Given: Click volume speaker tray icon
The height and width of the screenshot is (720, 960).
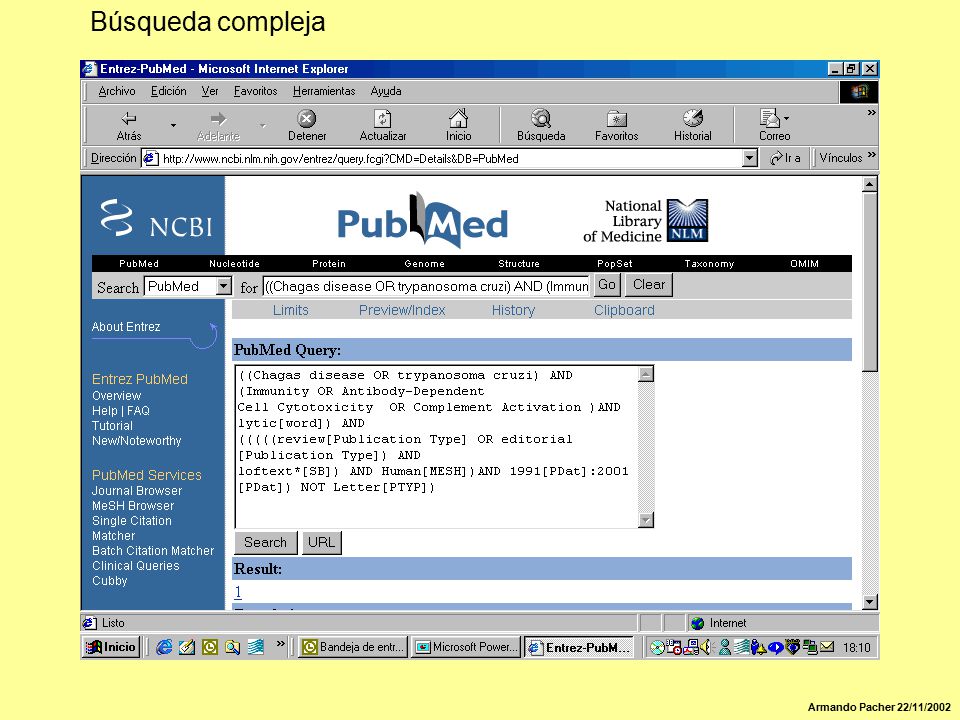Looking at the screenshot, I should [x=706, y=647].
